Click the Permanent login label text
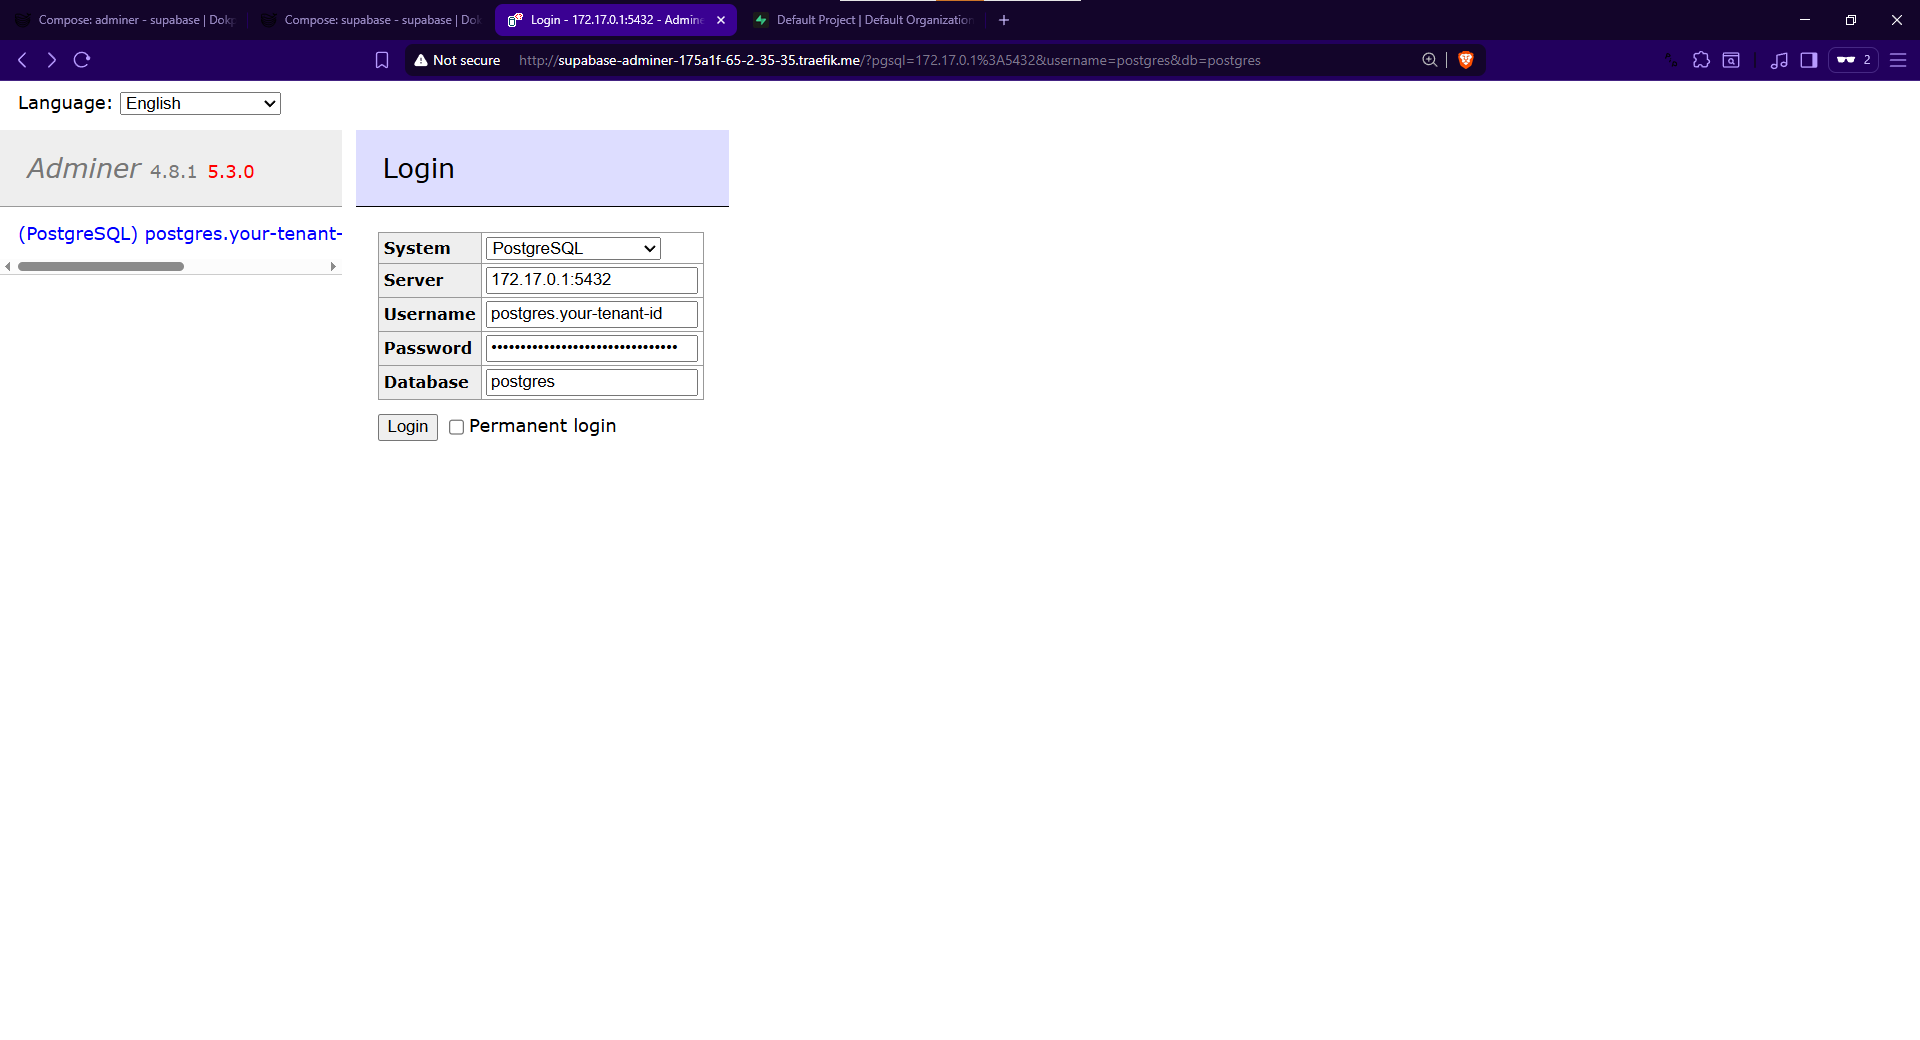The width and height of the screenshot is (1920, 1040). [543, 426]
